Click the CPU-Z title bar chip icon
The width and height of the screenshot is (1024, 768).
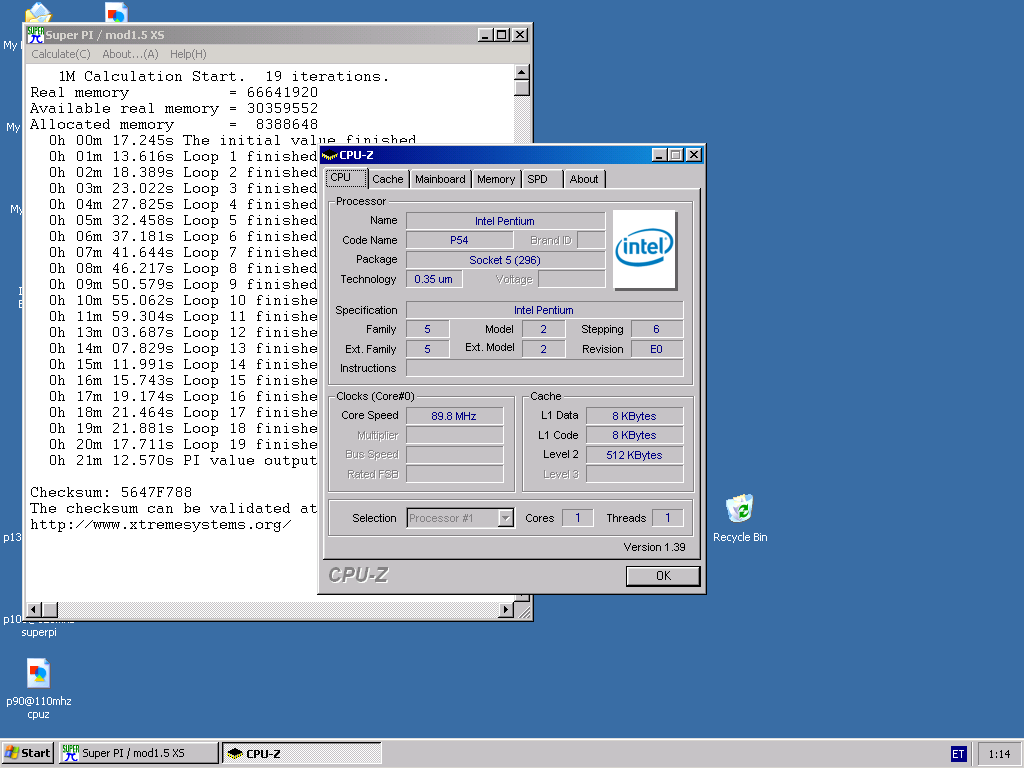pyautogui.click(x=330, y=155)
